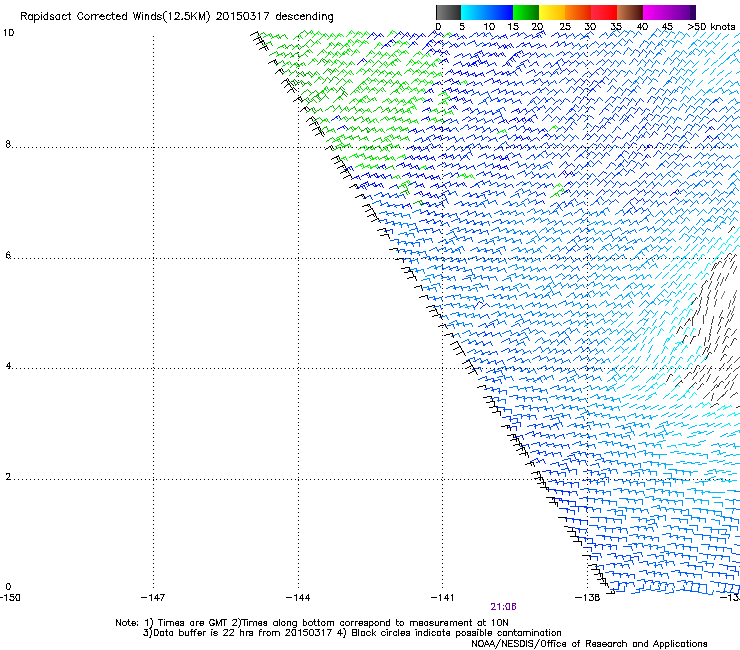Click the brown 35-40 knots color swatch
Screen dimensions: 740x650
click(x=630, y=12)
